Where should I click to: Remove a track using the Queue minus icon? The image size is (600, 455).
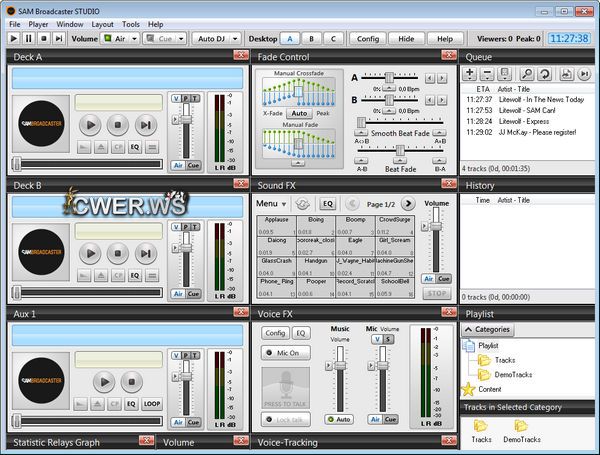click(487, 73)
